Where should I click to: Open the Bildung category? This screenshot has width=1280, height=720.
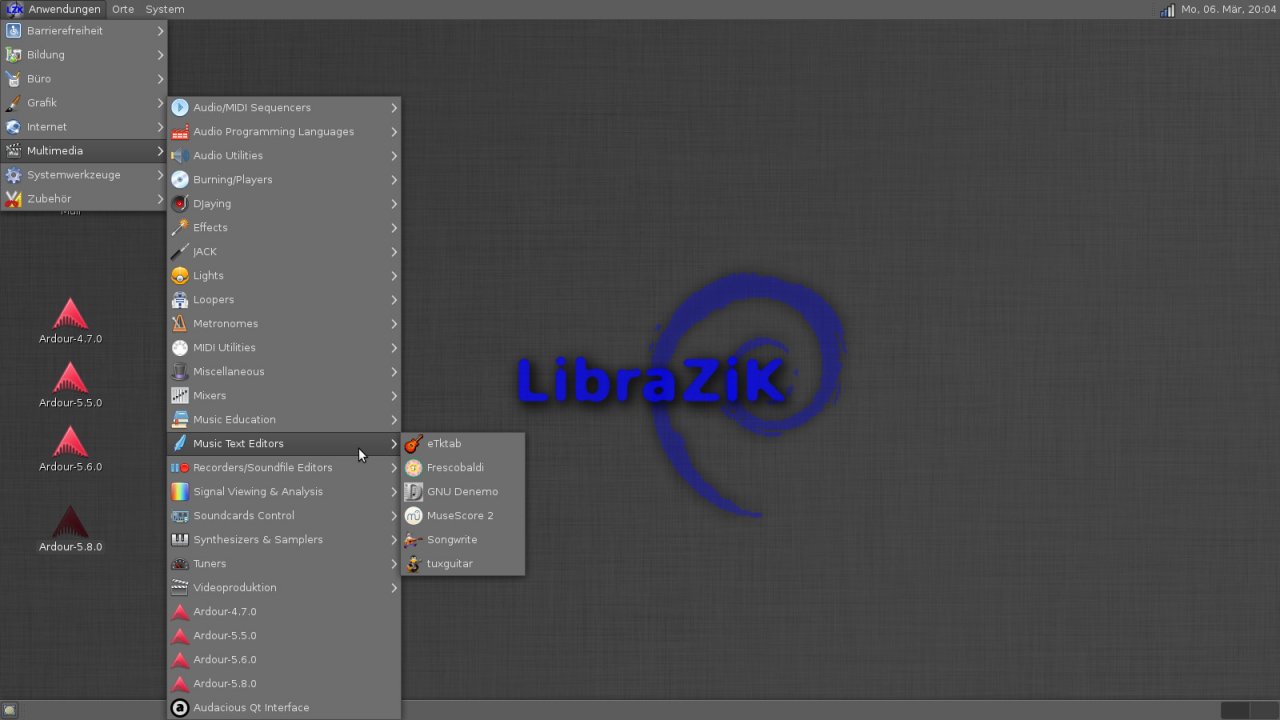pyautogui.click(x=84, y=55)
